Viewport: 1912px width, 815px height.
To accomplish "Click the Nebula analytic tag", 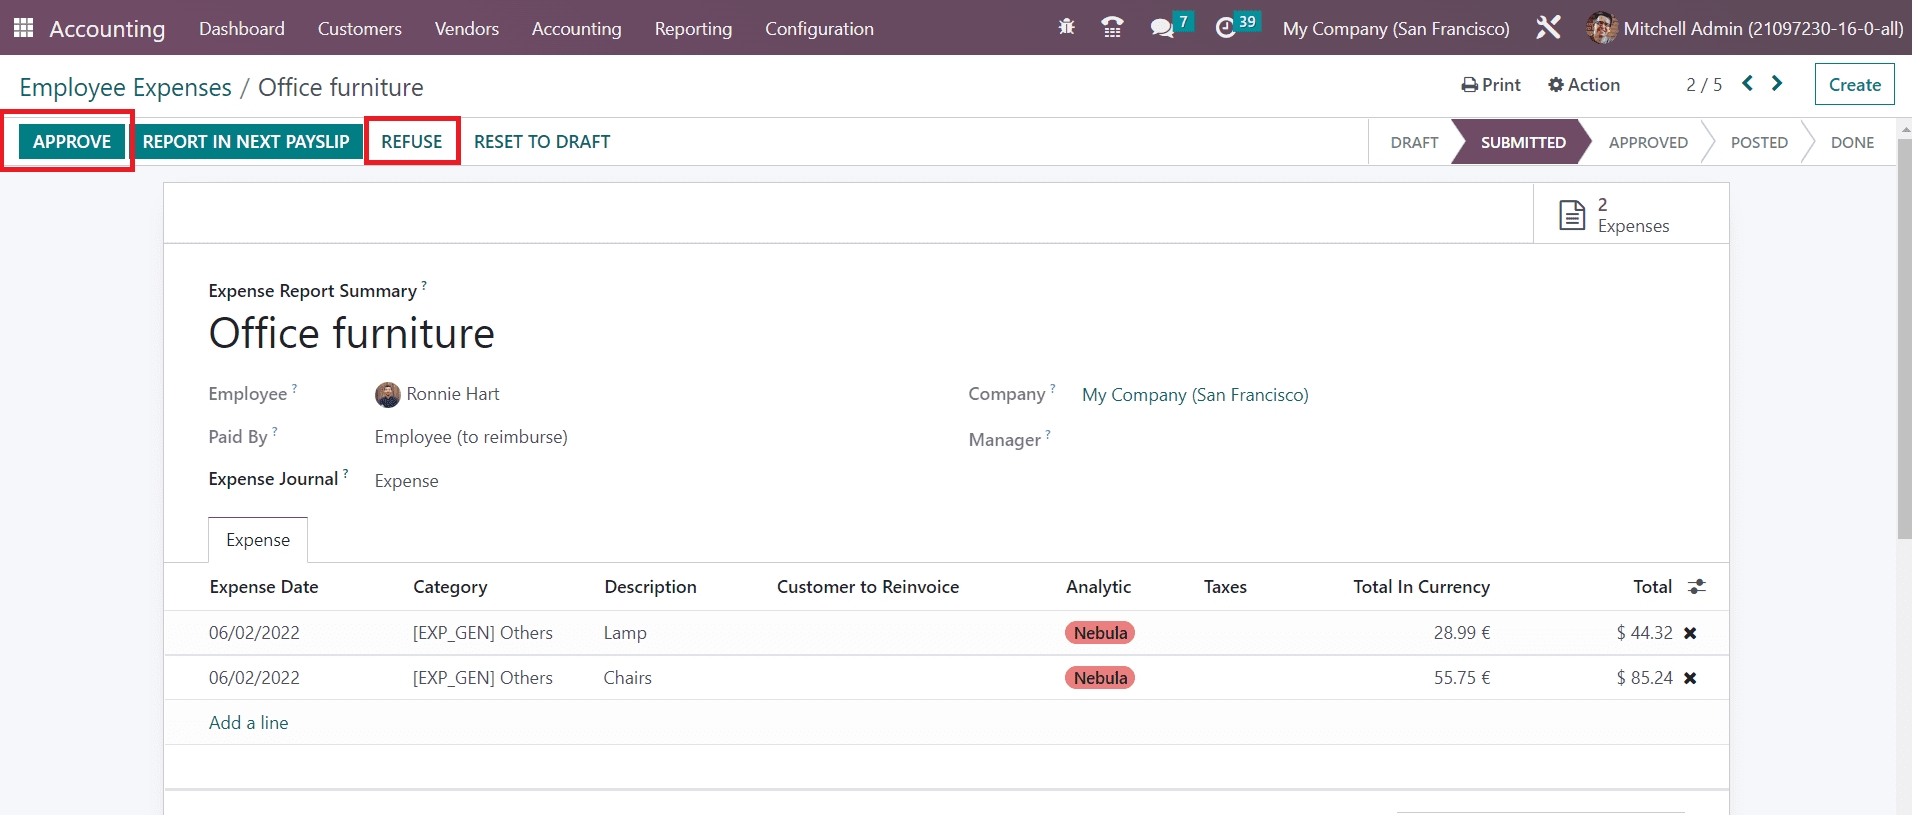I will click(x=1100, y=633).
